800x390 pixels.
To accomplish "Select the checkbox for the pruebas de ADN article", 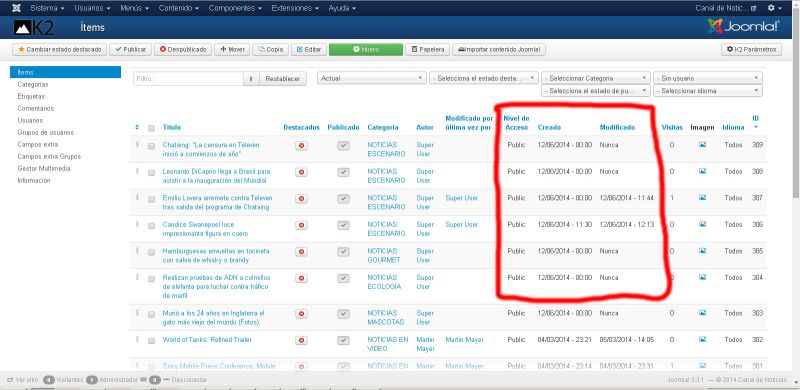I will coord(152,279).
